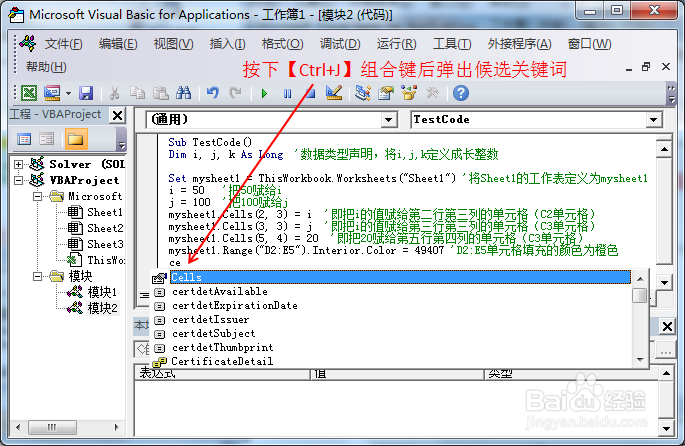This screenshot has height=446, width=685.
Task: Click the autocomplete list scroll down arrow
Action: 640,360
